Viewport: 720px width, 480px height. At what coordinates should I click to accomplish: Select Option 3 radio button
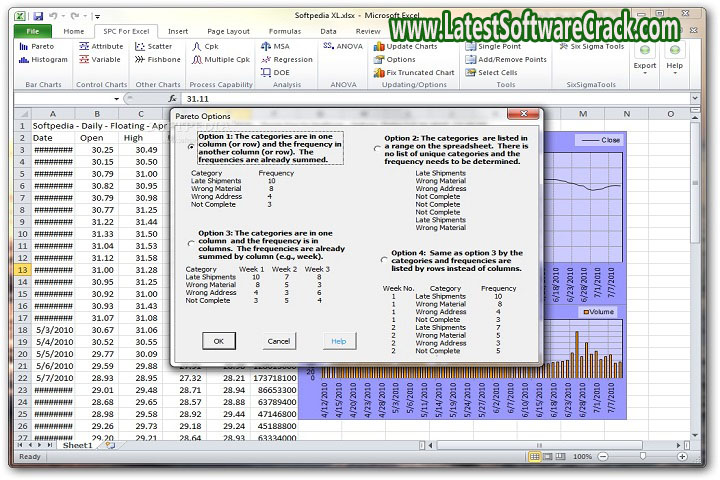191,243
